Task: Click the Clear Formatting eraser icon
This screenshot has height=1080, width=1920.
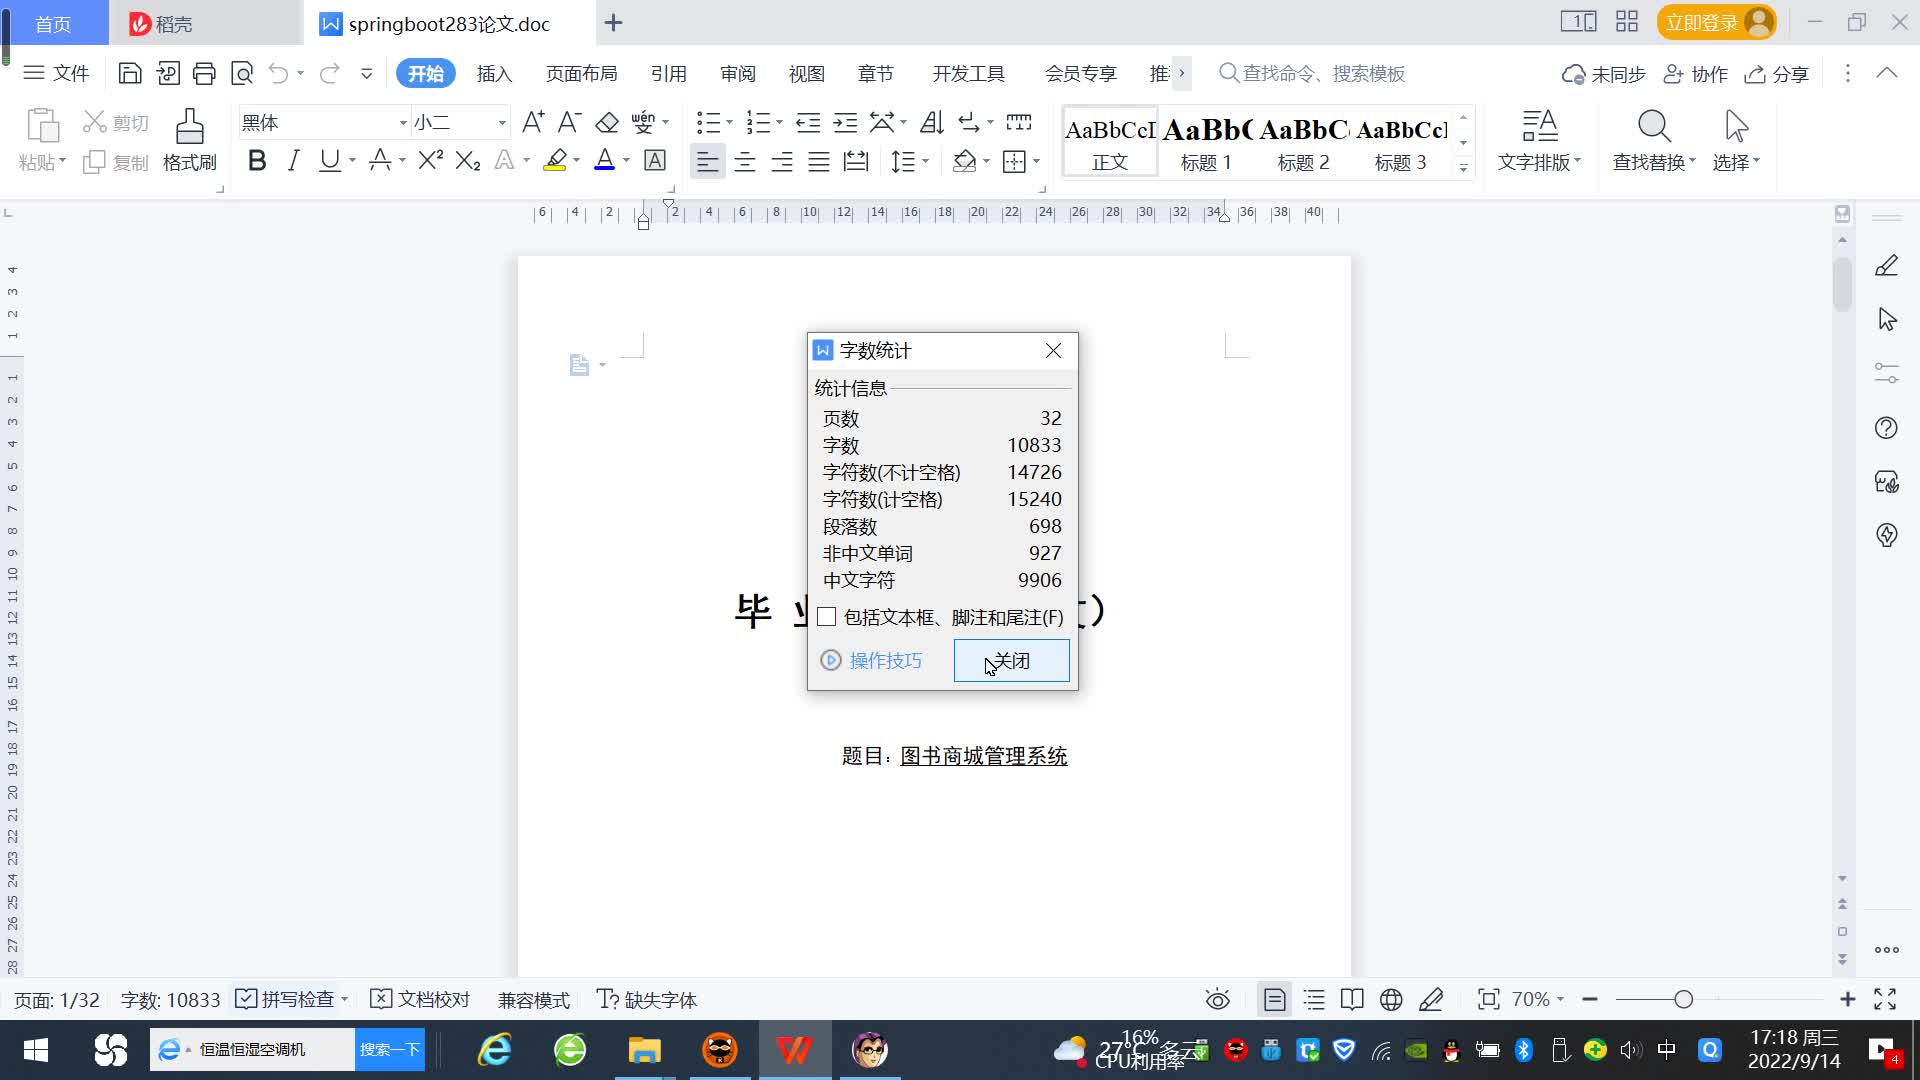Action: [607, 122]
